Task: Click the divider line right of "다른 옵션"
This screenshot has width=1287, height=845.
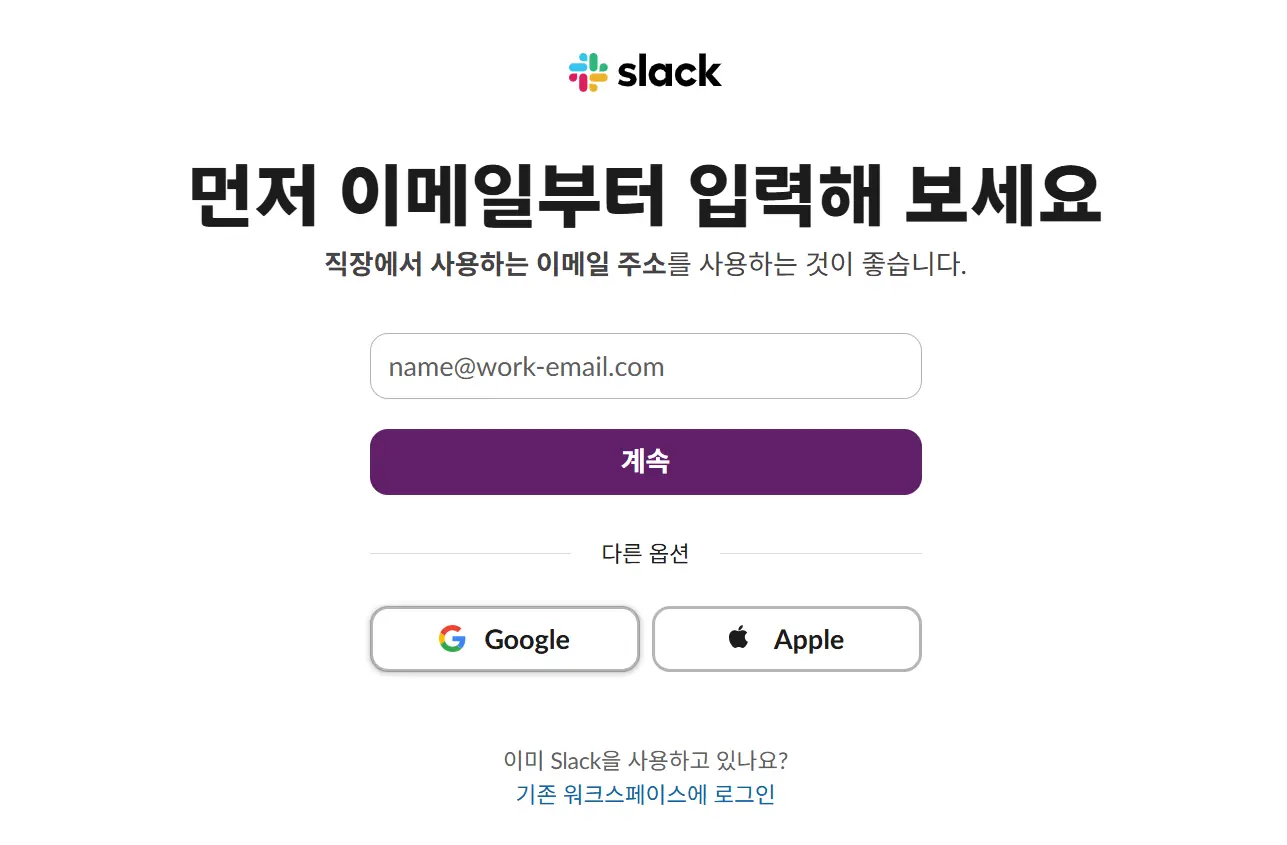Action: 820,553
